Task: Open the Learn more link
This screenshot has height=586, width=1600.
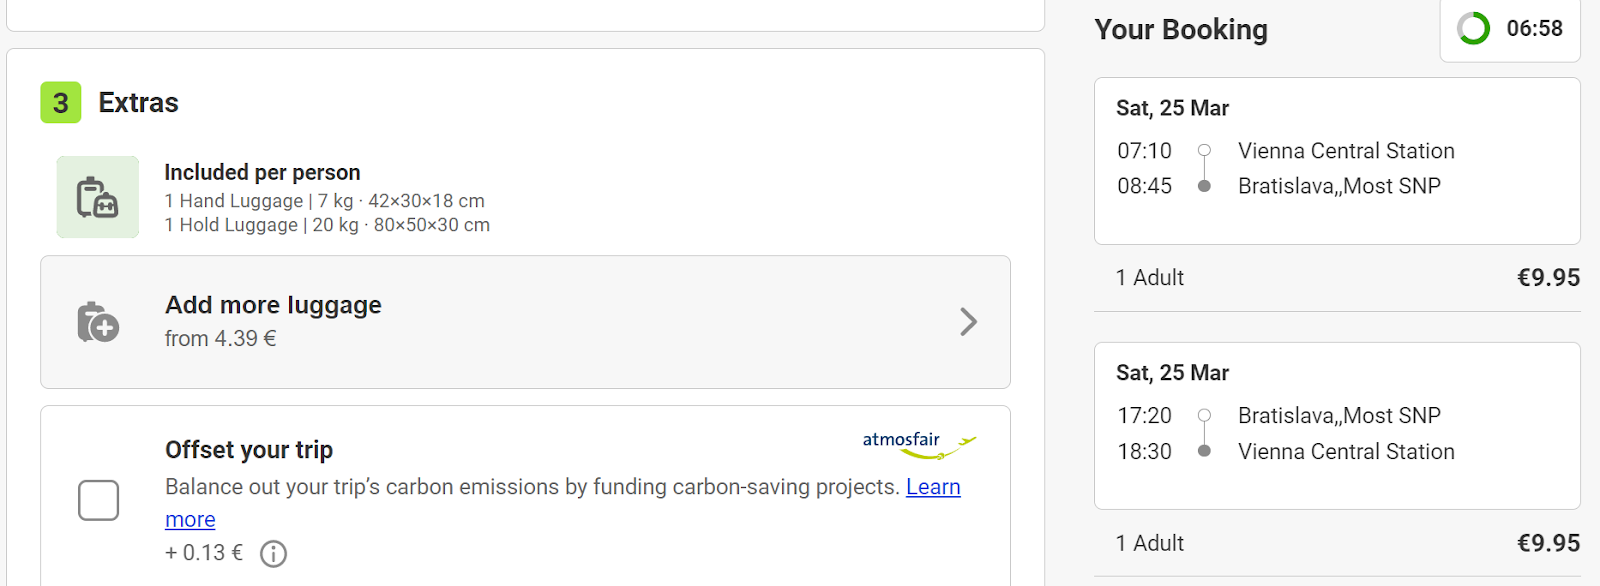Action: 563,503
